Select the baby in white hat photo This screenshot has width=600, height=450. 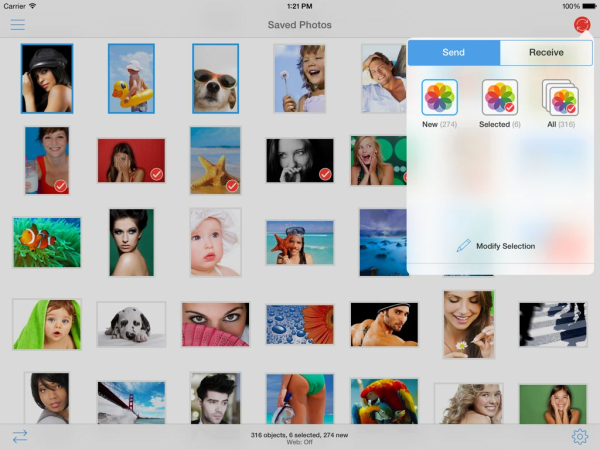click(x=215, y=242)
